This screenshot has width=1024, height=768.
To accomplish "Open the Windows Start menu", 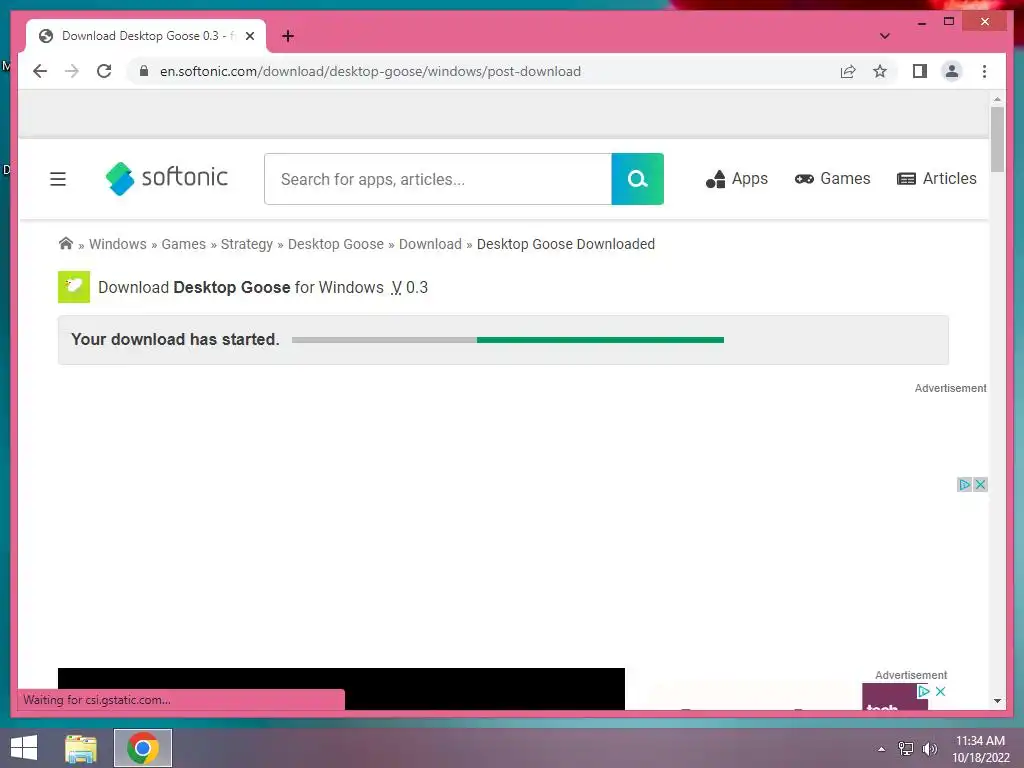I will tap(24, 748).
